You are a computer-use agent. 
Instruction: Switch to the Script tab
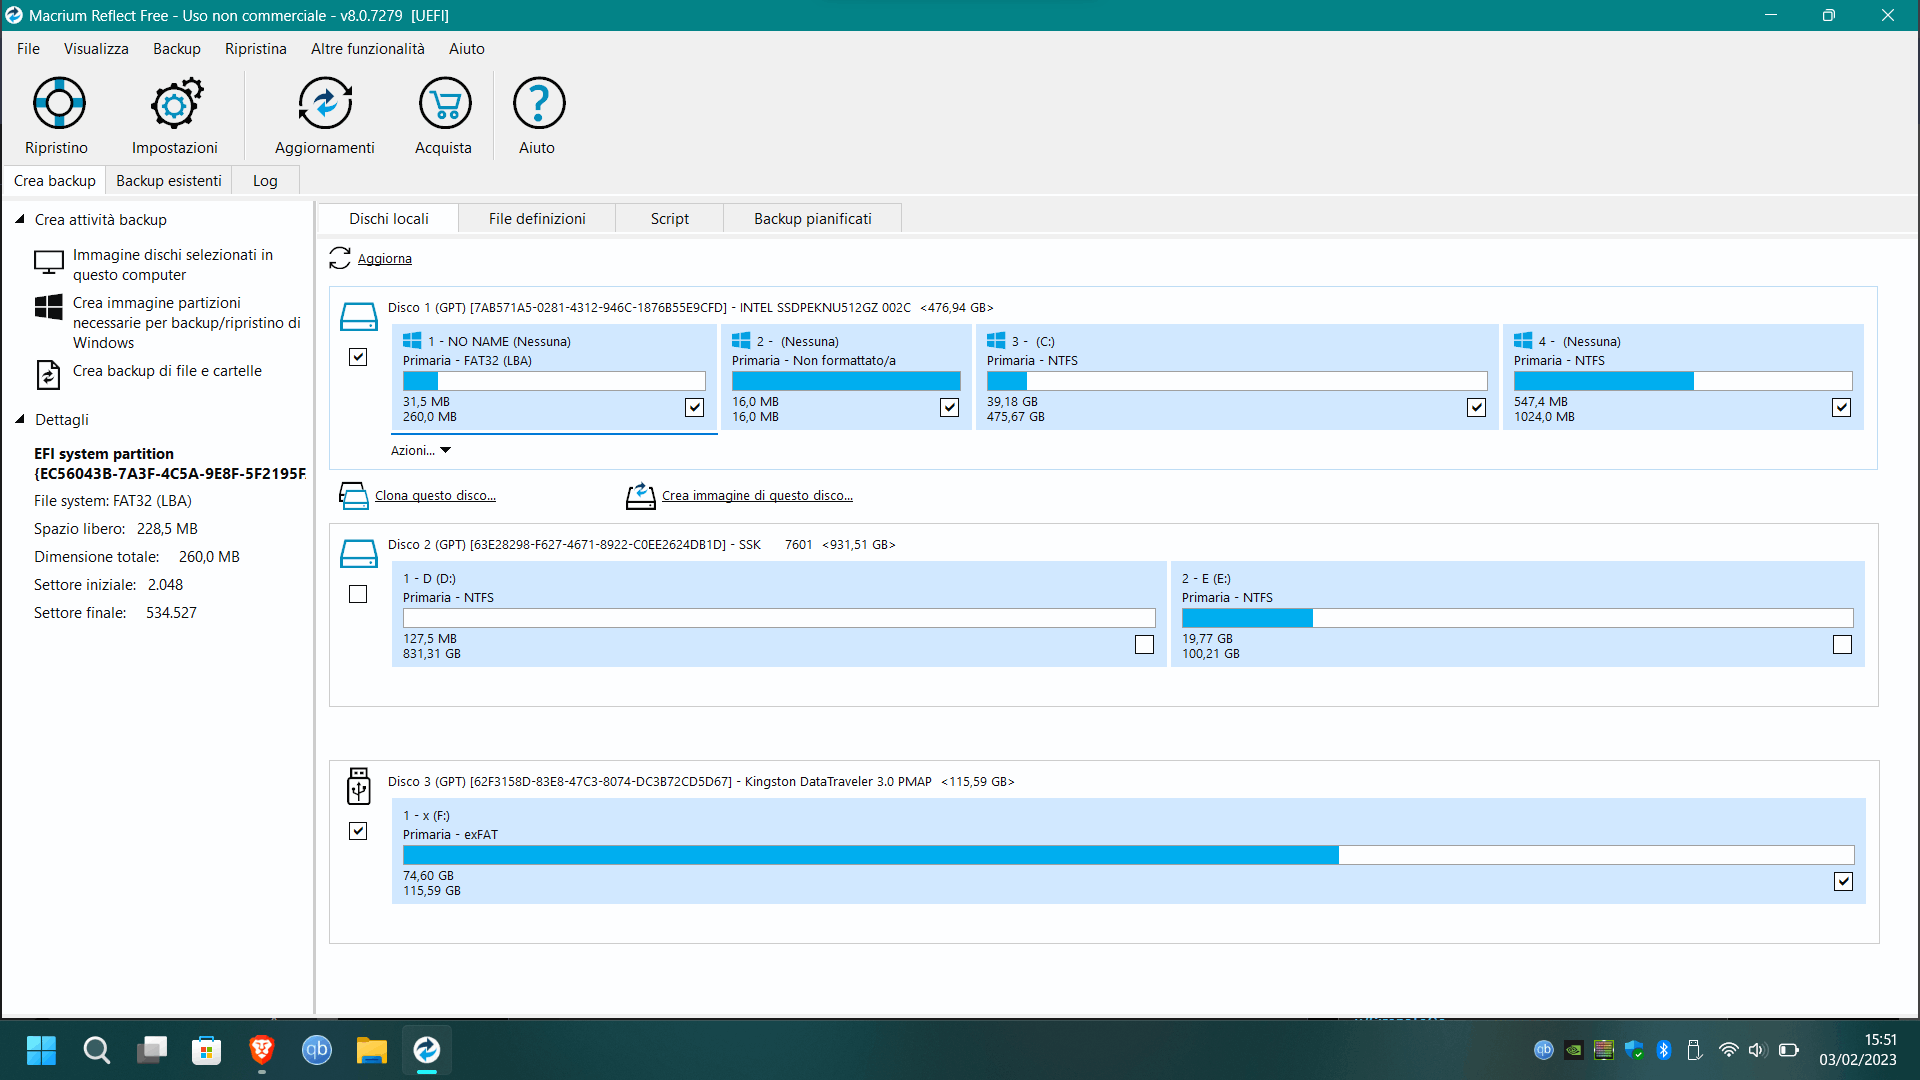[670, 219]
